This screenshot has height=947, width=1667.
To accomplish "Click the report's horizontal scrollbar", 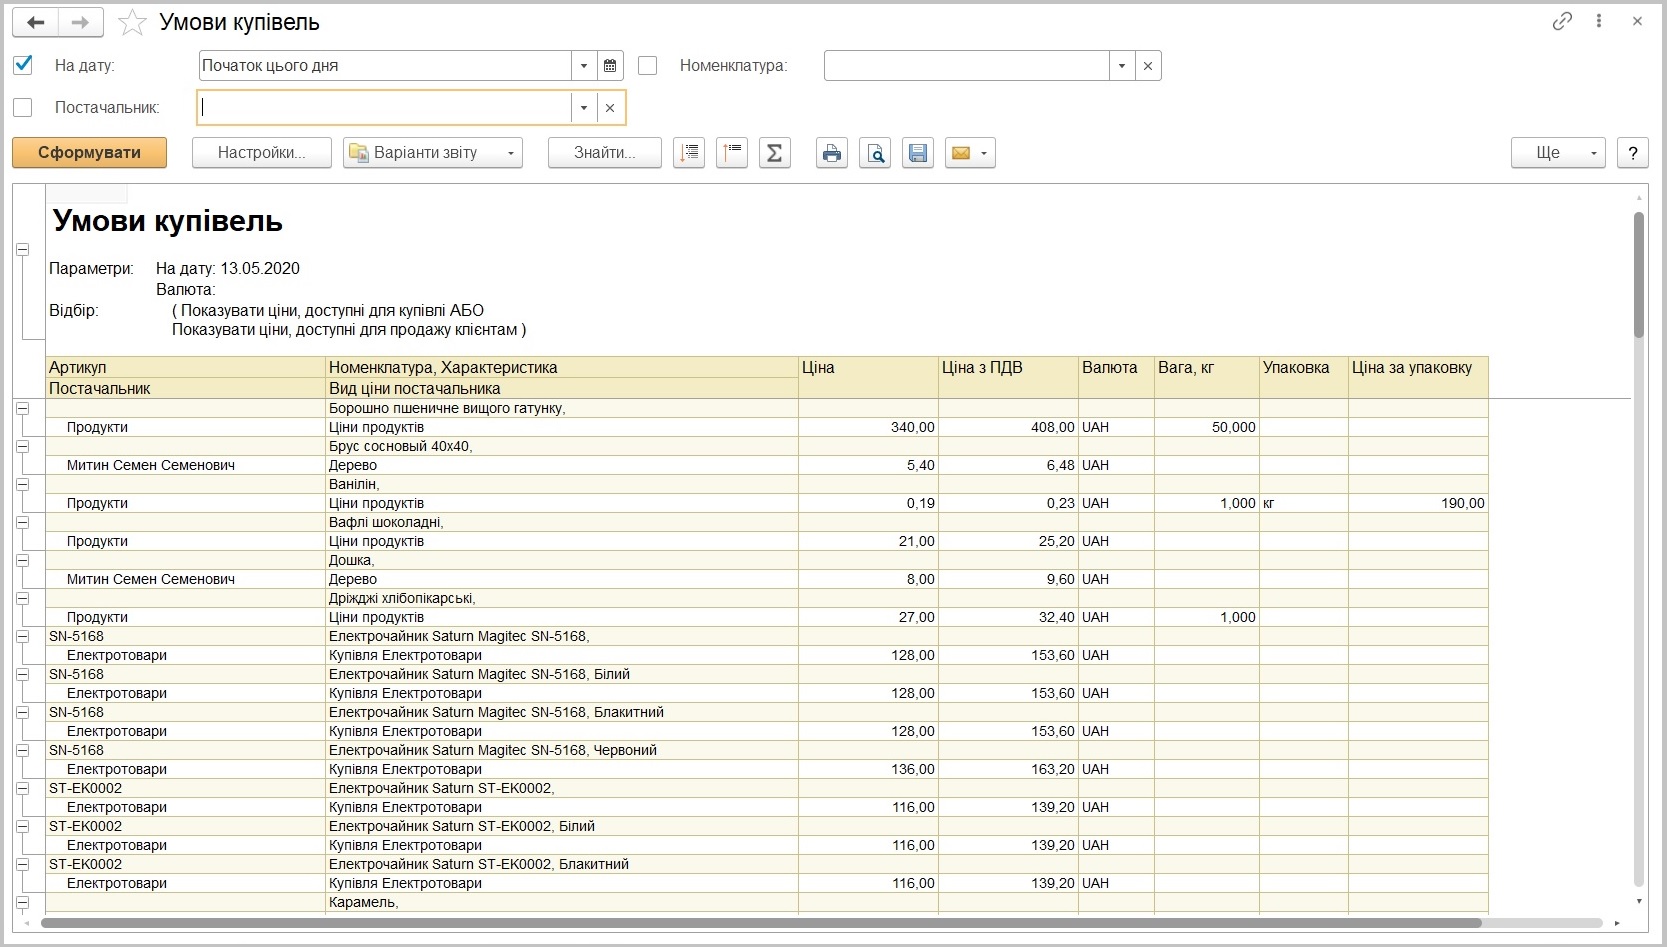I will (x=760, y=923).
